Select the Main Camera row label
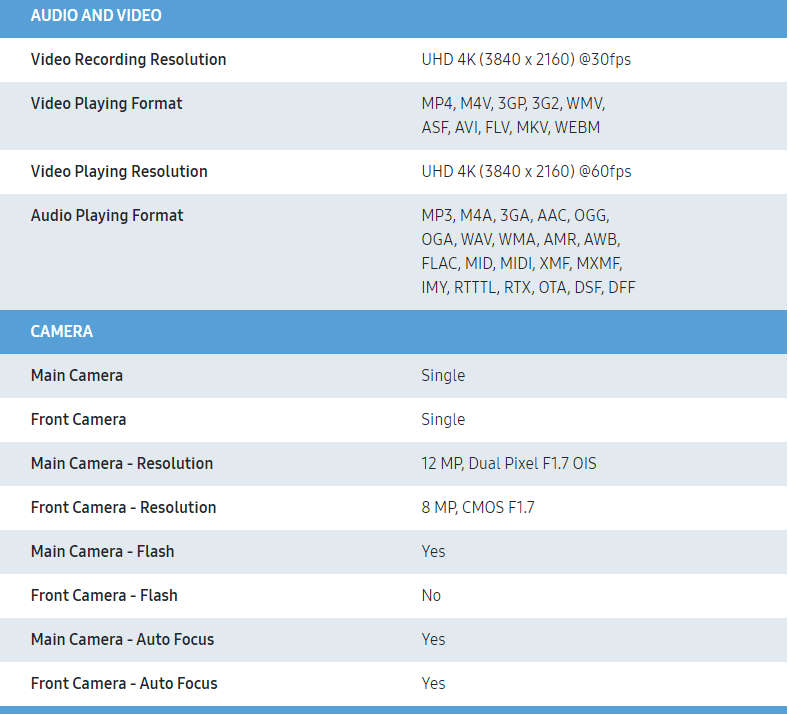The height and width of the screenshot is (714, 789). coord(77,375)
